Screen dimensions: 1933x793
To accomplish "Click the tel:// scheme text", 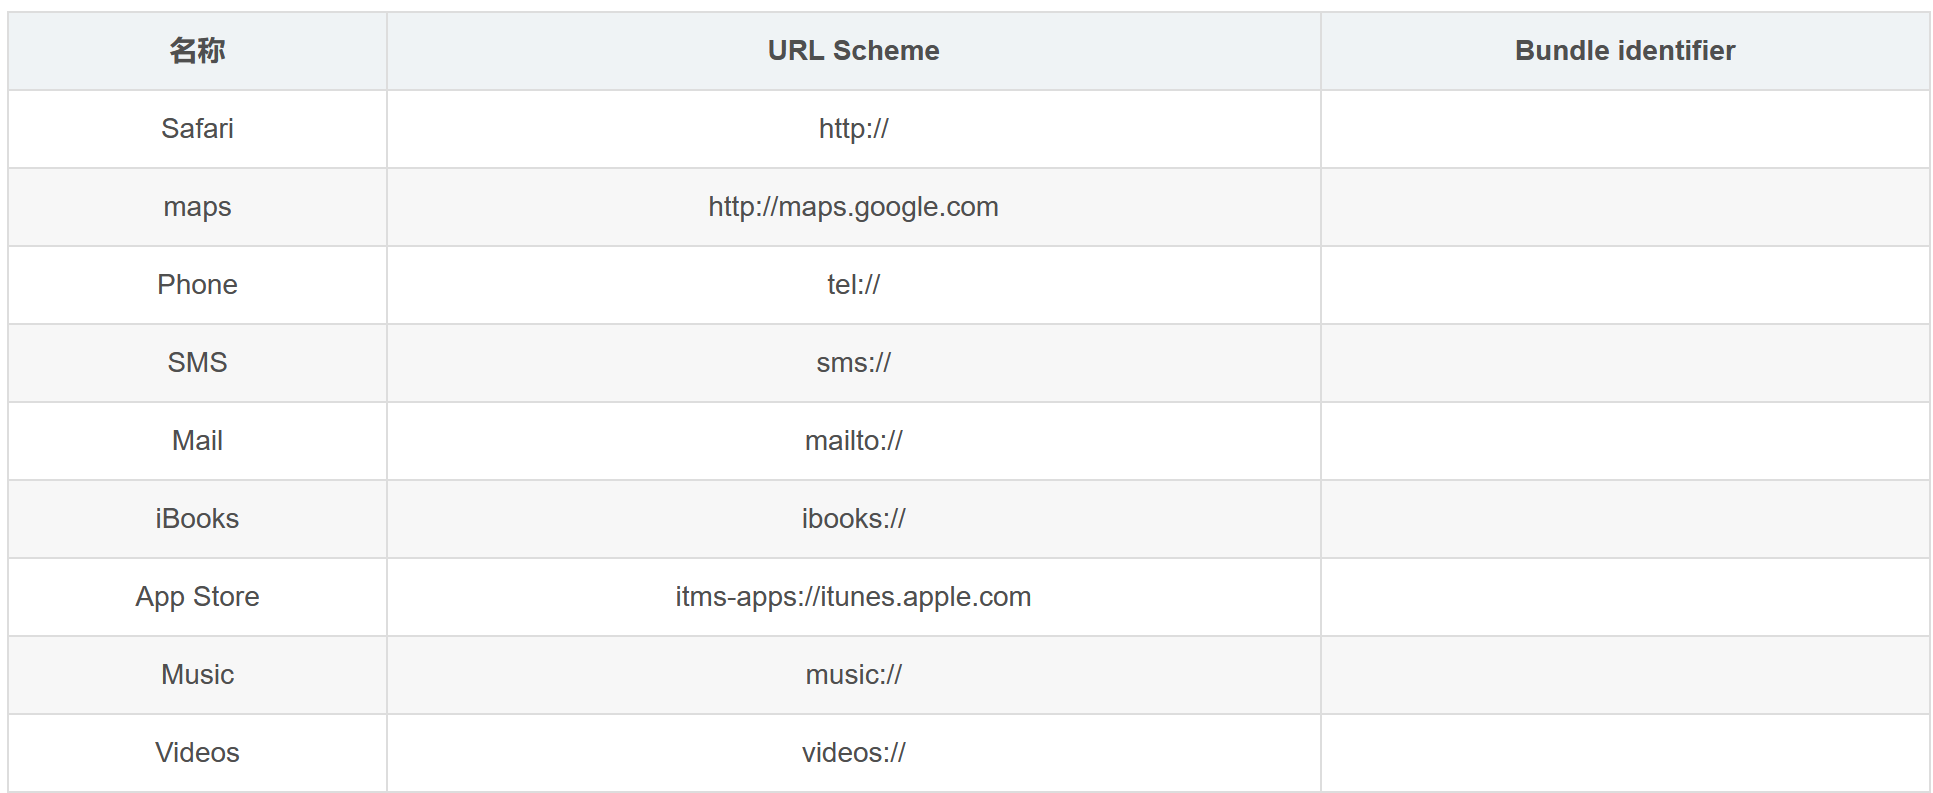I will 853,285.
